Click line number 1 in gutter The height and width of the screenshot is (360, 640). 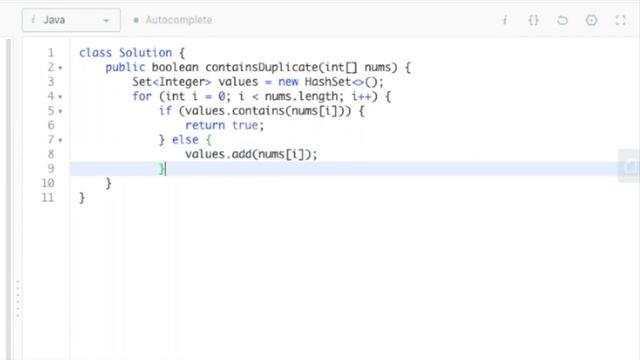point(51,53)
